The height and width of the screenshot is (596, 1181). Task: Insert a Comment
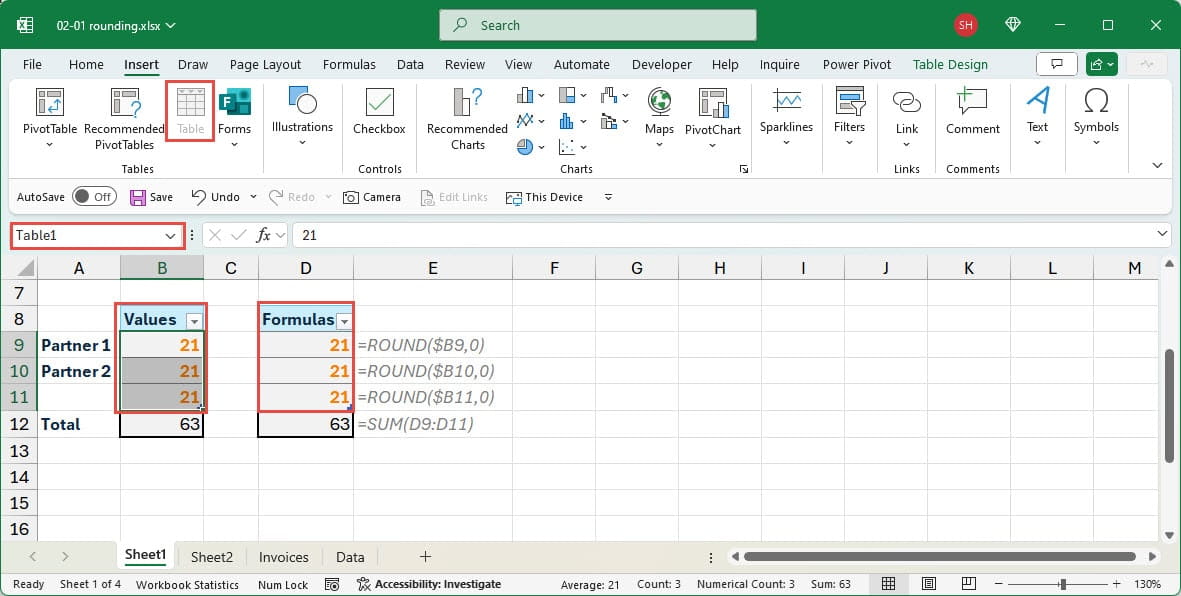coord(972,104)
